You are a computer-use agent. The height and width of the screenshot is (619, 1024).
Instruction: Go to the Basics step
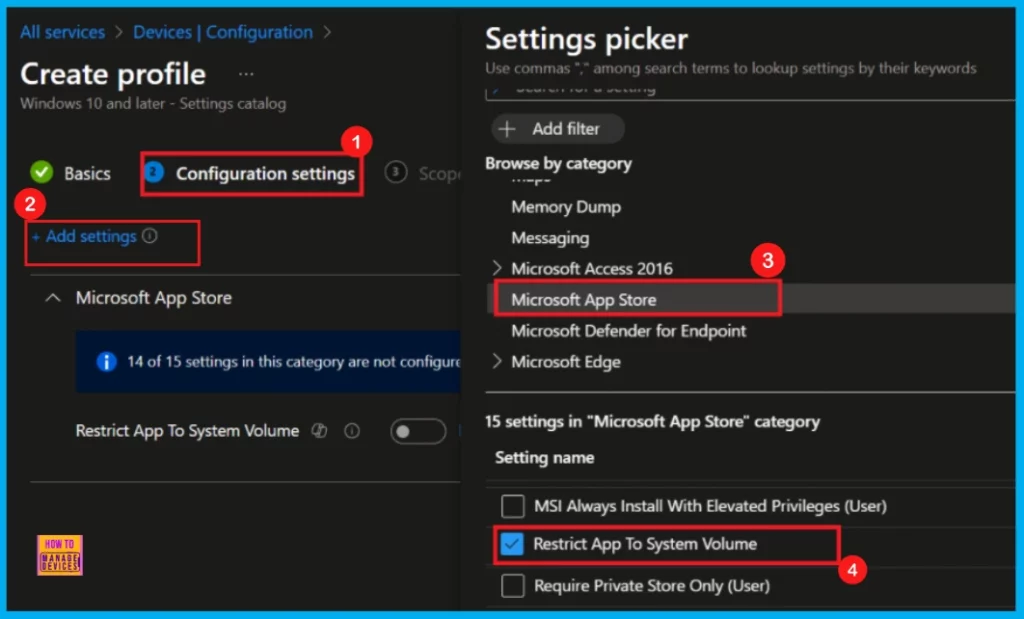click(87, 174)
